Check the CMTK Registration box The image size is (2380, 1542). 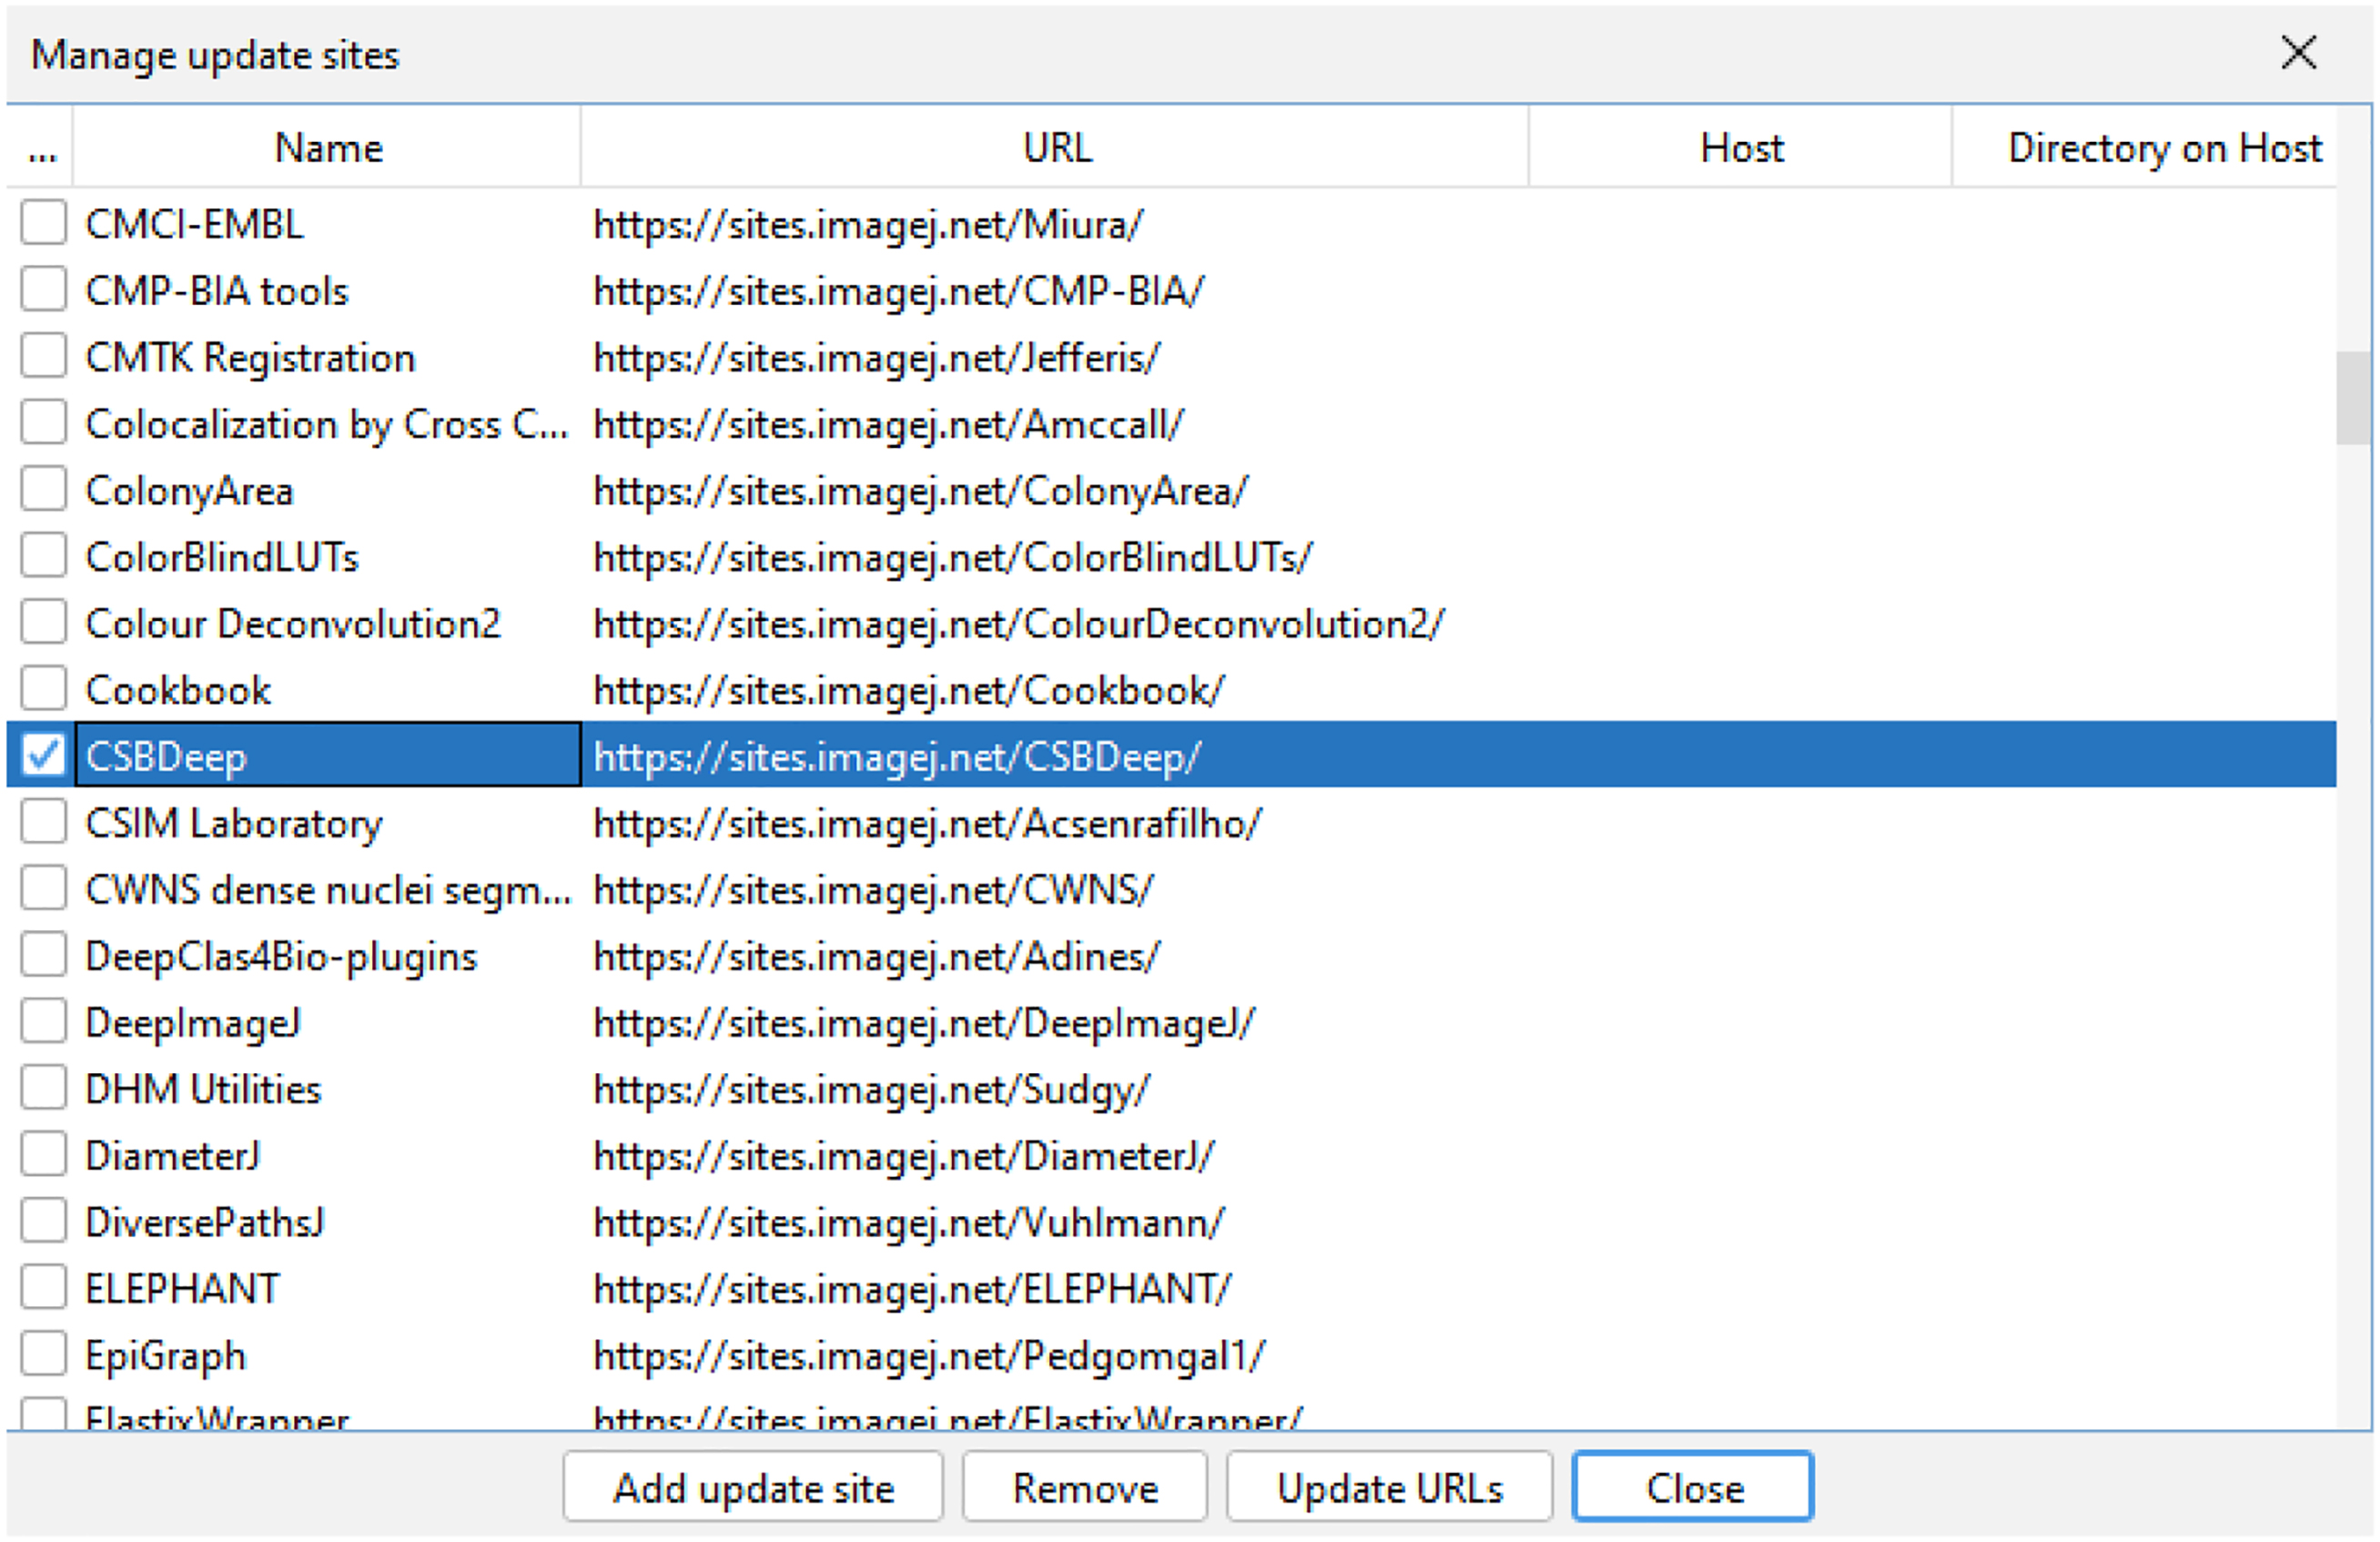pyautogui.click(x=43, y=356)
